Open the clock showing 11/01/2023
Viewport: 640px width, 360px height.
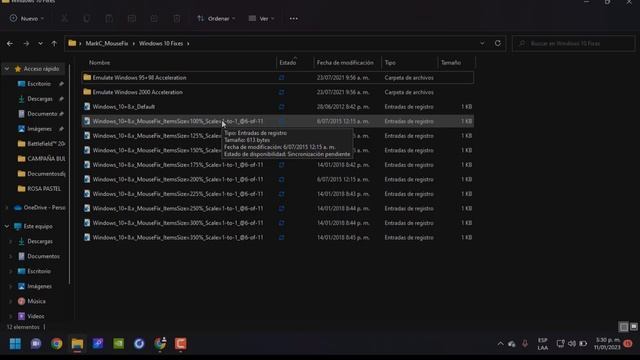pyautogui.click(x=607, y=344)
